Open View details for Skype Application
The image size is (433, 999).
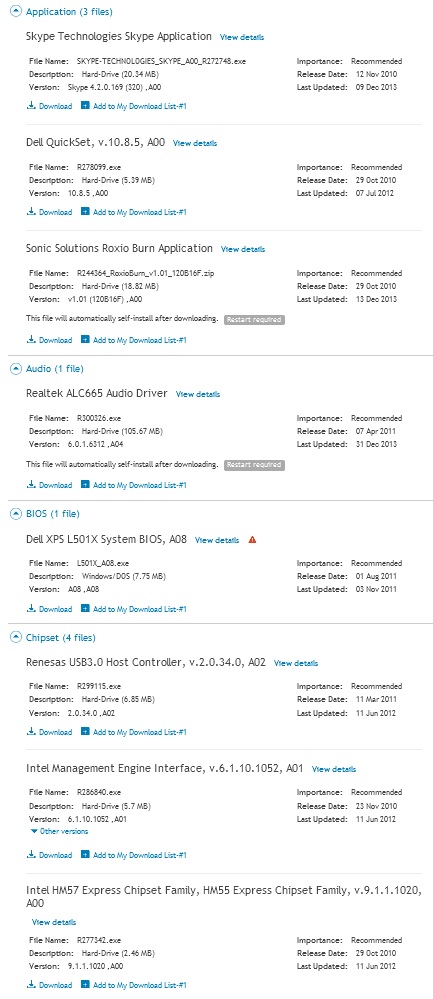tap(242, 38)
